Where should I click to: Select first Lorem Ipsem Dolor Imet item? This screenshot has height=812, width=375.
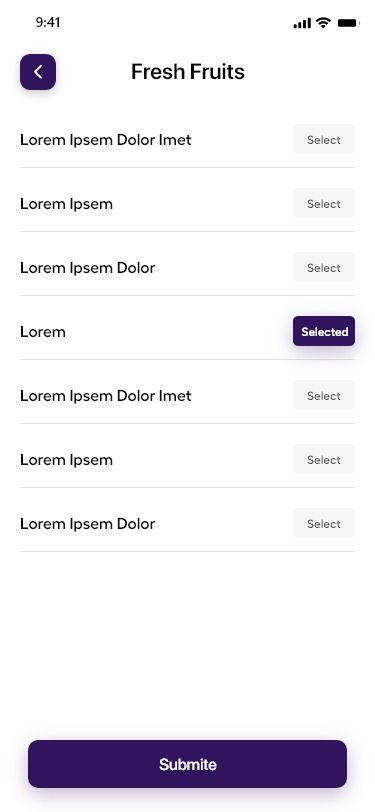[x=324, y=139]
